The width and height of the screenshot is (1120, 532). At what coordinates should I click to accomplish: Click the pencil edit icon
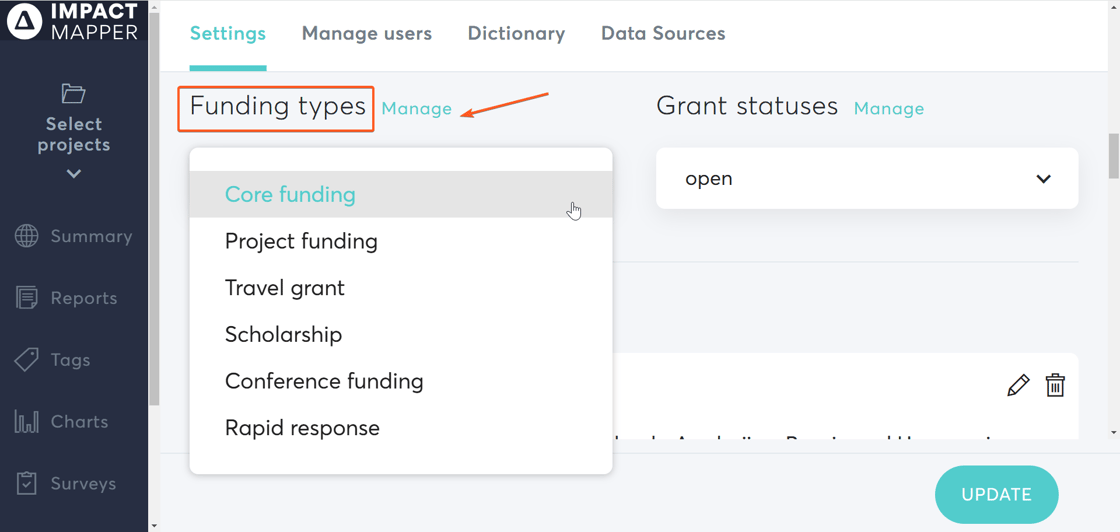point(1018,386)
